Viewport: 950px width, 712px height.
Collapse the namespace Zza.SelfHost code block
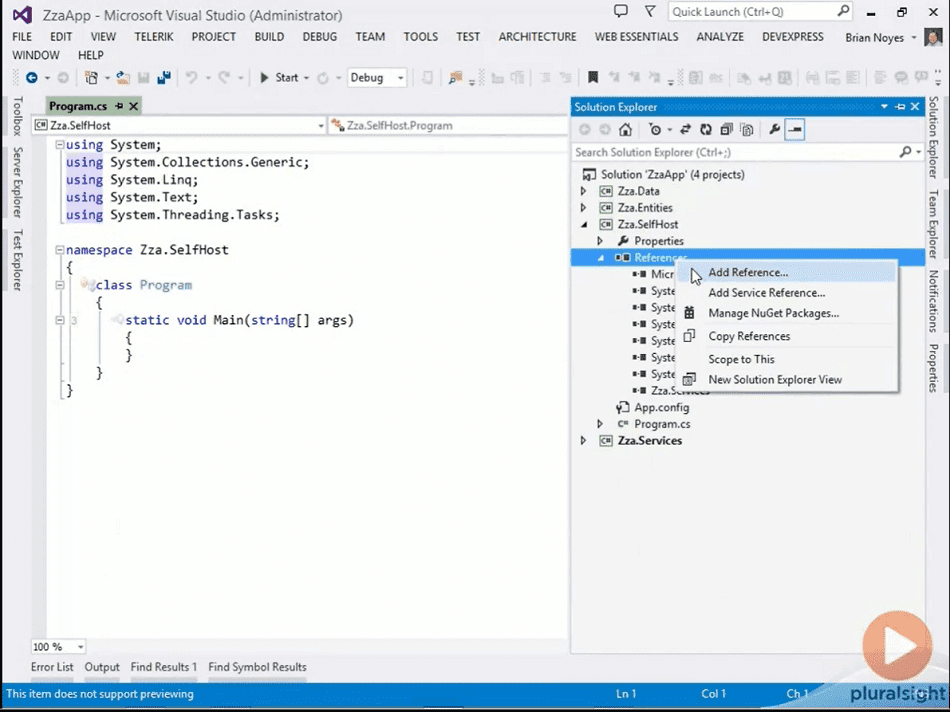point(59,250)
